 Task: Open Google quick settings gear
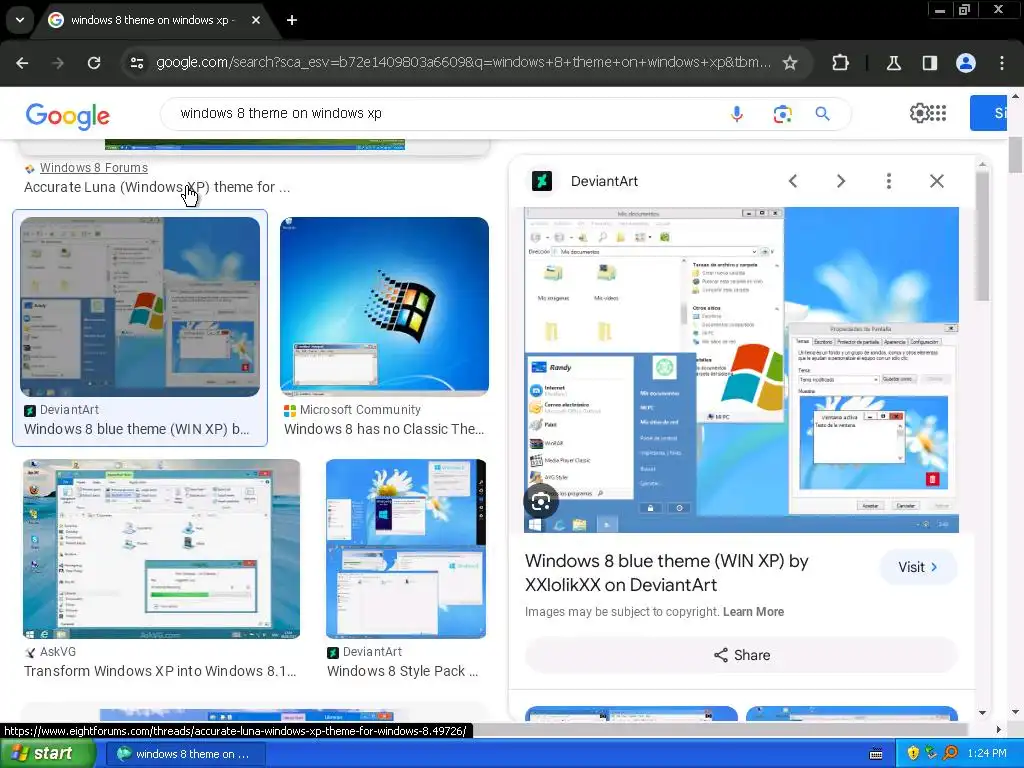pyautogui.click(x=919, y=113)
